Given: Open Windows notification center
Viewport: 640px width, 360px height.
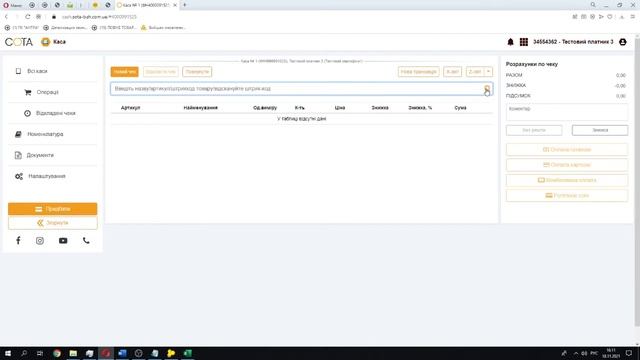Looking at the screenshot, I should tap(629, 353).
